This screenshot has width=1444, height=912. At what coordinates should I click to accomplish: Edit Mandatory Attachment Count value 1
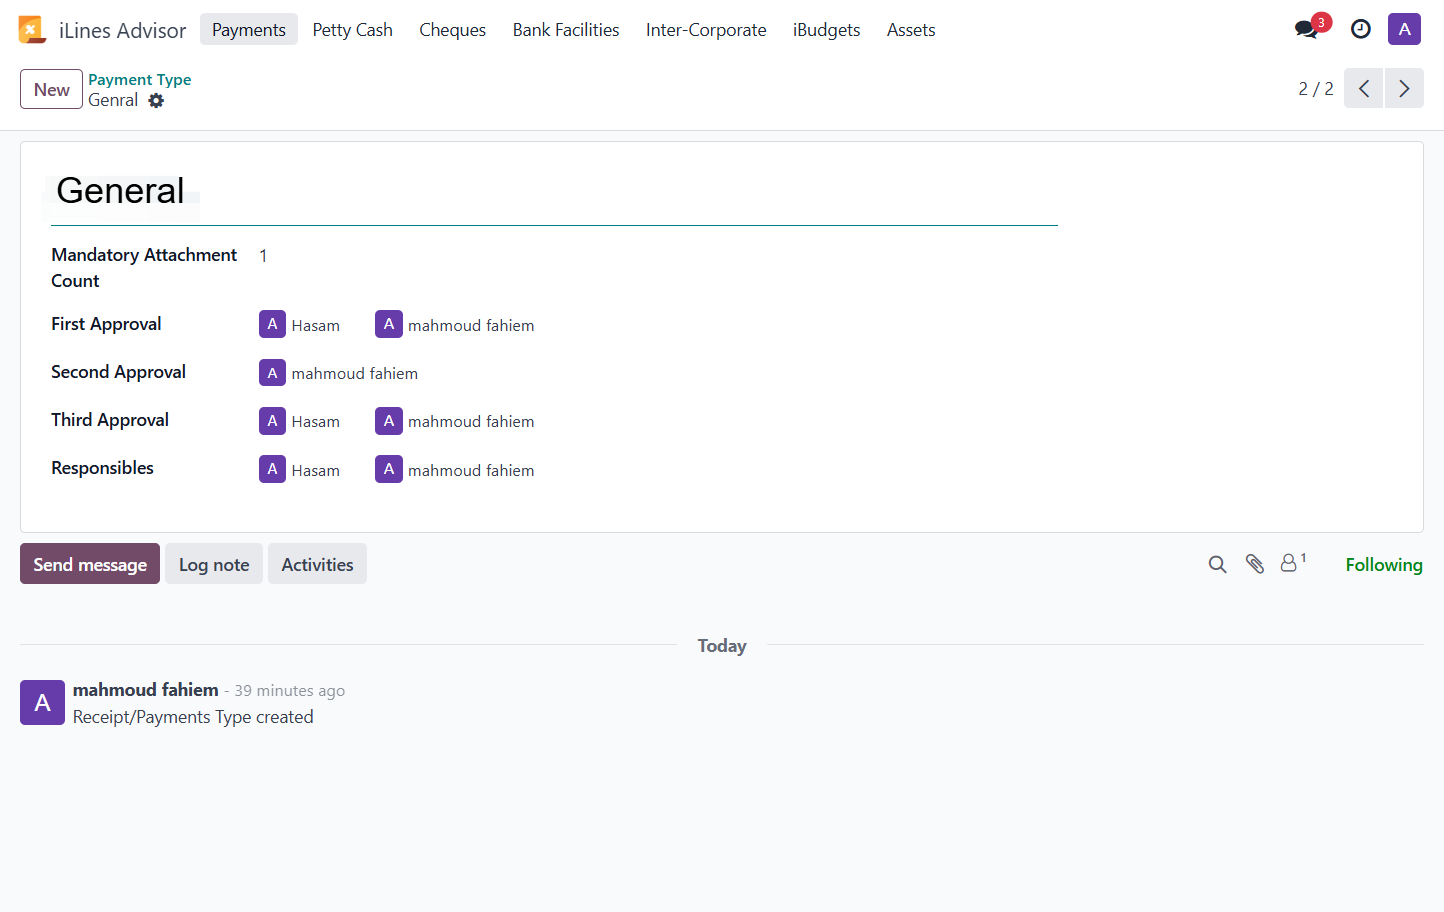(x=263, y=256)
